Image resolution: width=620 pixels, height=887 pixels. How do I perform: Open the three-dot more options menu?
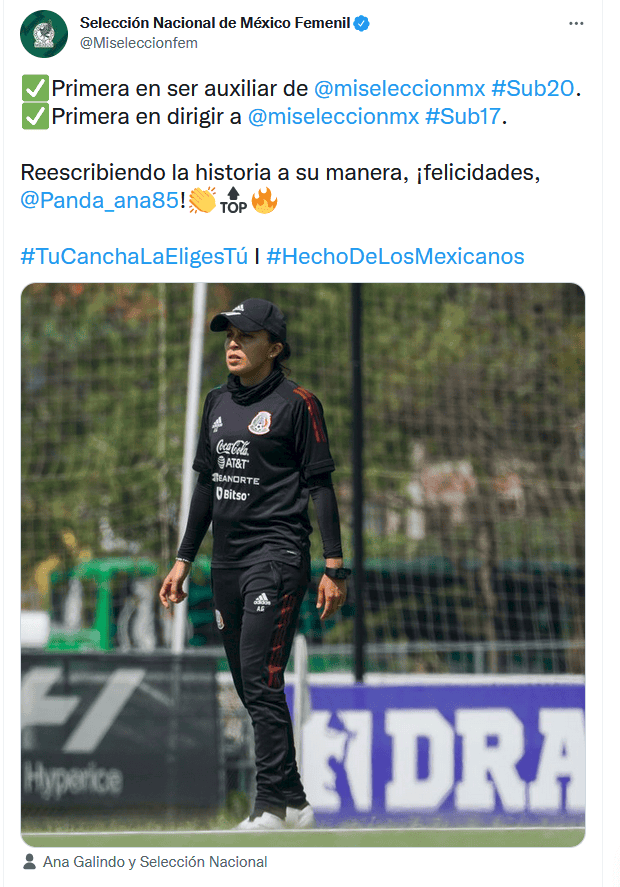click(x=576, y=23)
